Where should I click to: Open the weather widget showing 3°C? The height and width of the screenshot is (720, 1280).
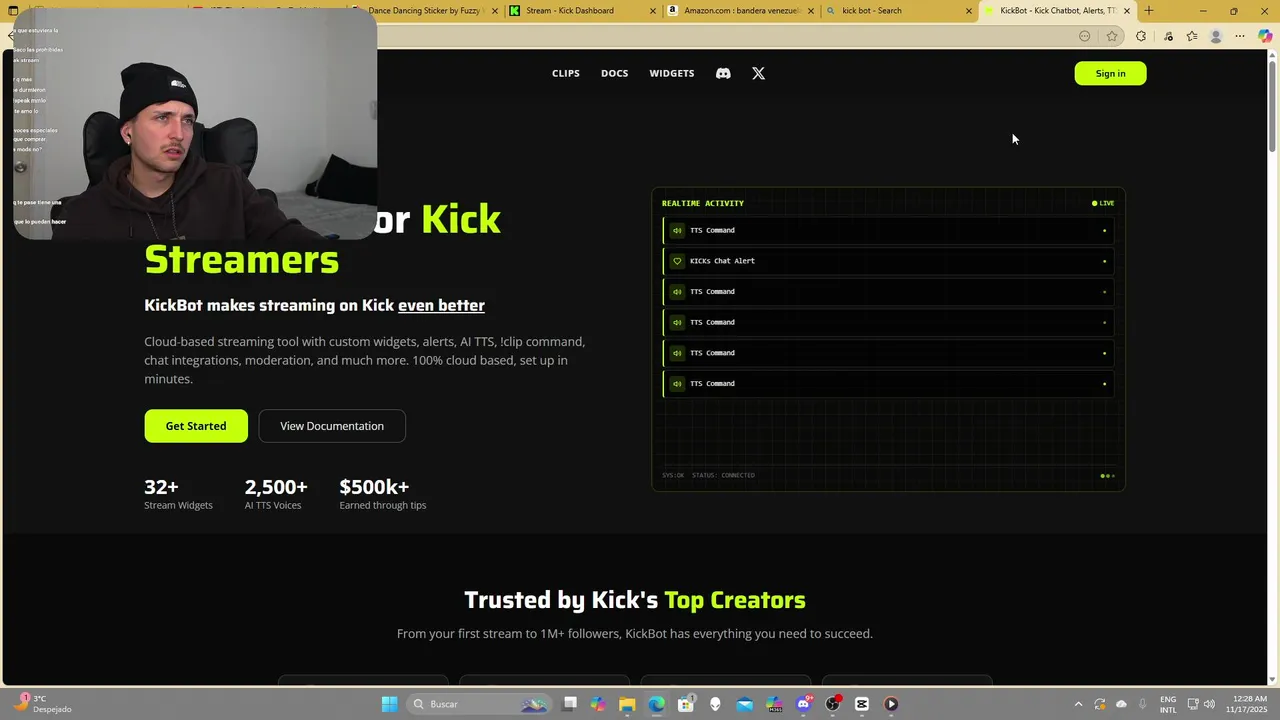[42, 704]
